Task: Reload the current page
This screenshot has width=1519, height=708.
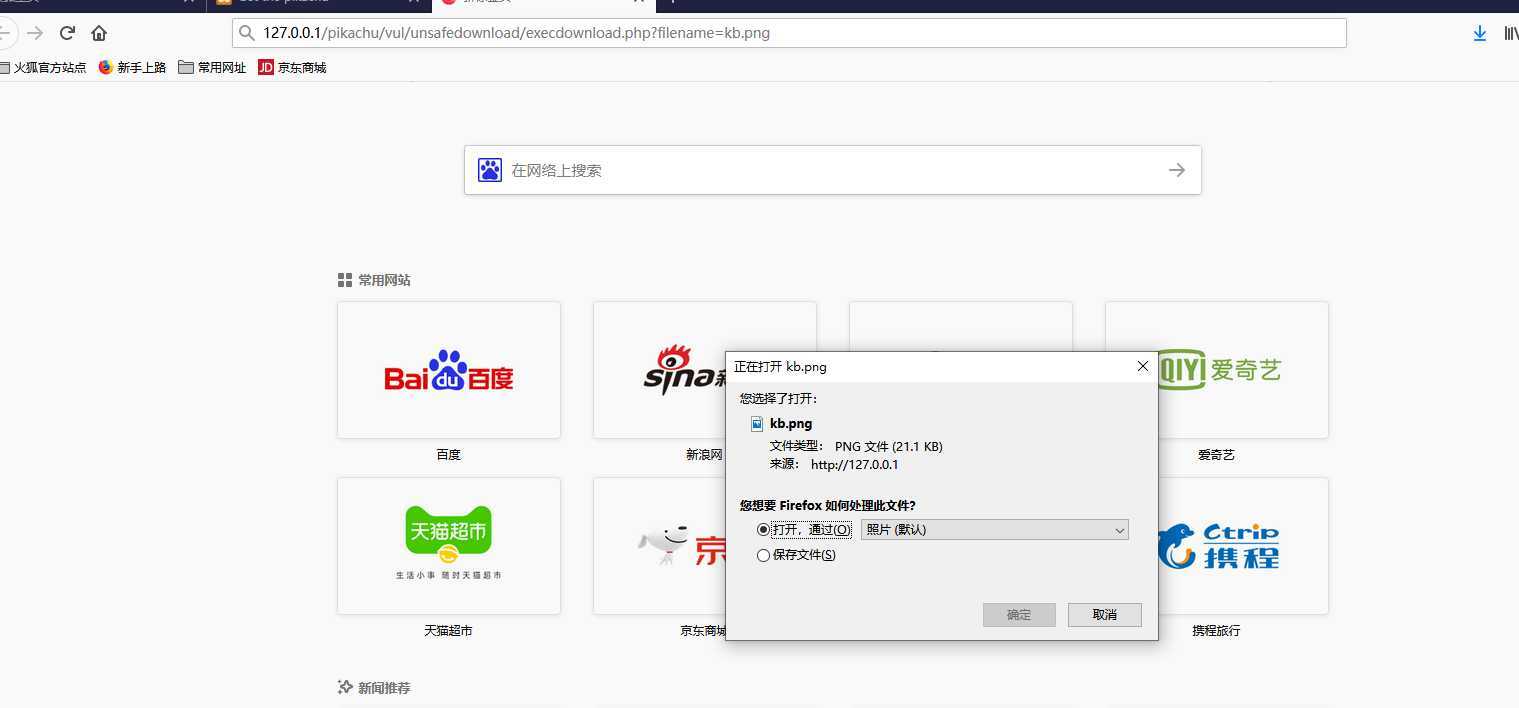Action: pyautogui.click(x=67, y=33)
